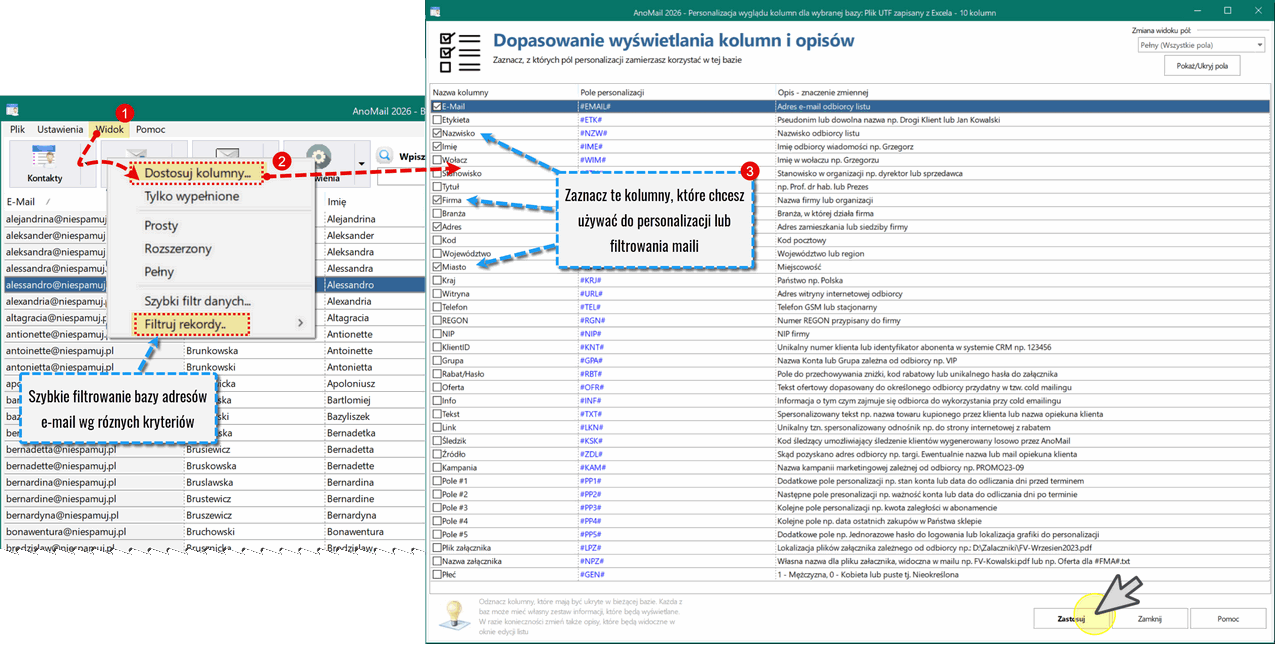This screenshot has height=649, width=1280.
Task: Open the Plik menu
Action: coord(18,129)
